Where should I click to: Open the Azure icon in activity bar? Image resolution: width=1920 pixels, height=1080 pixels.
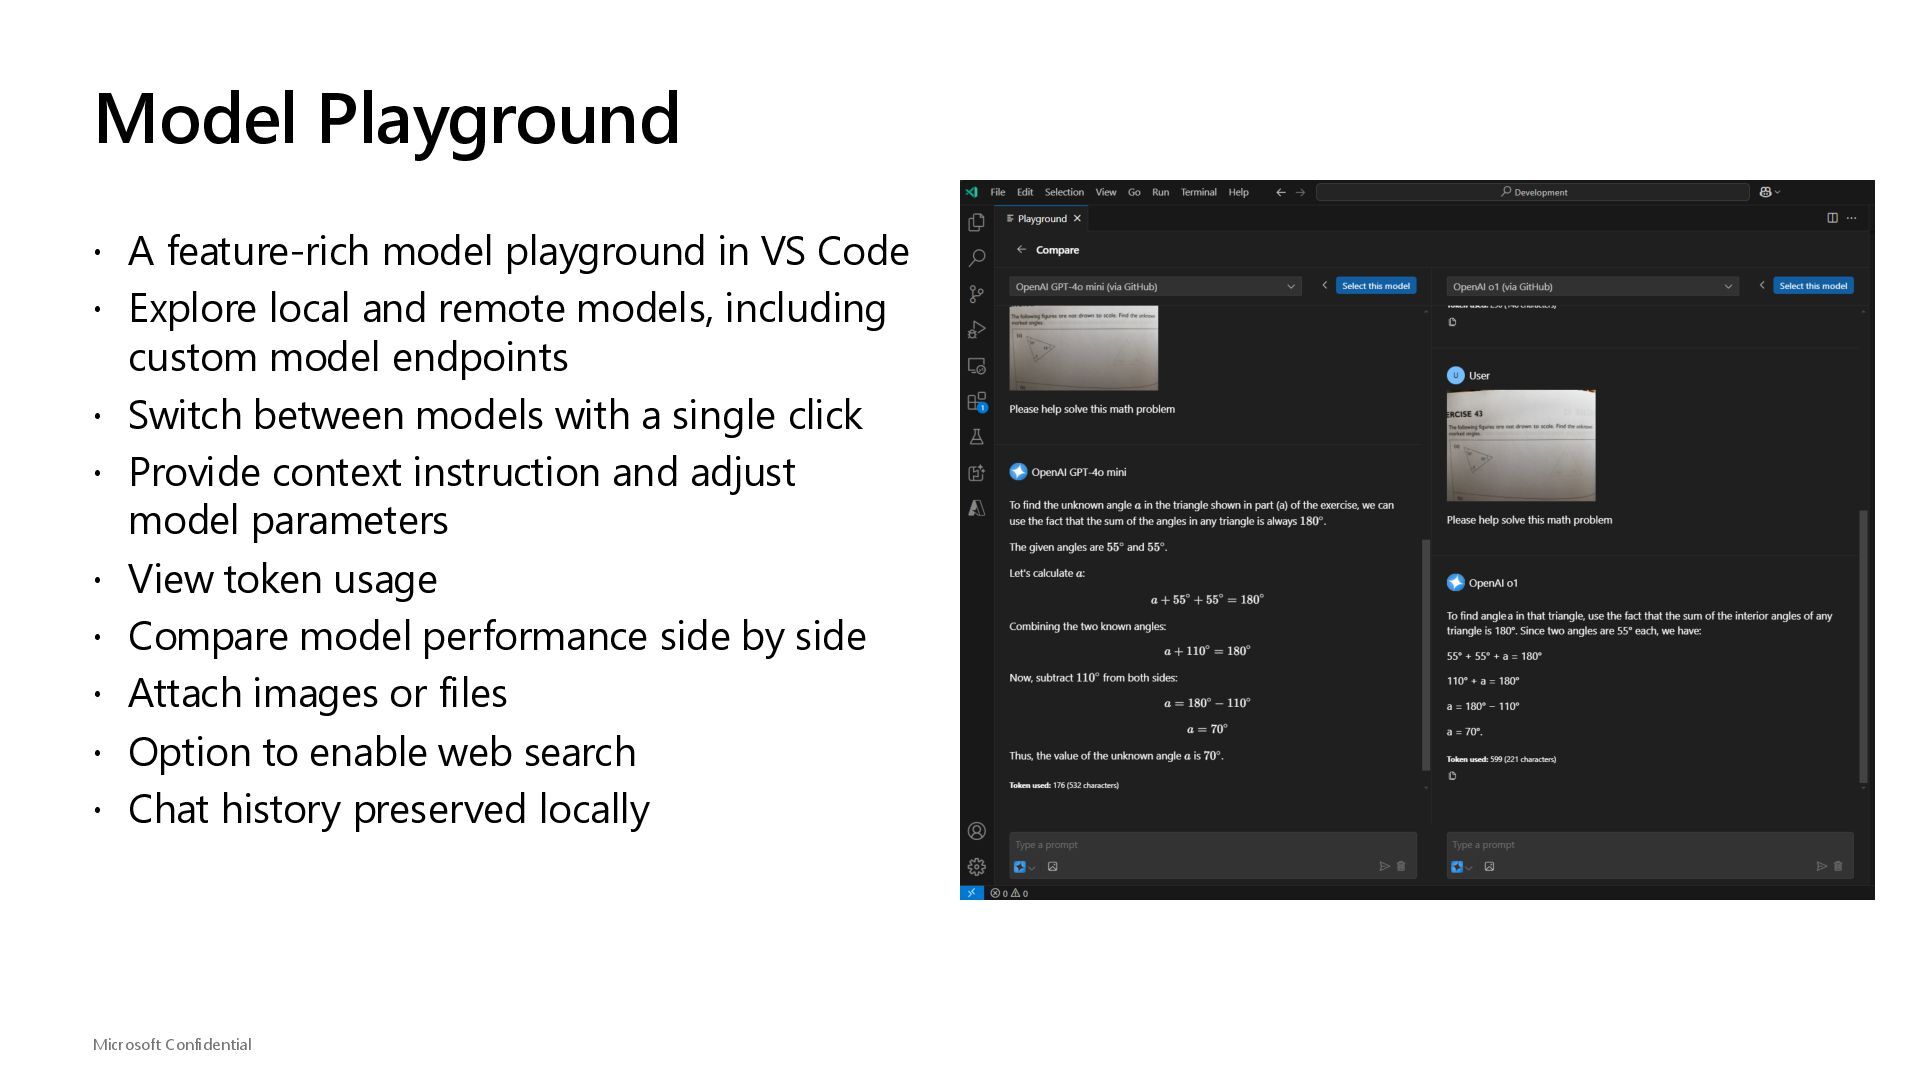coord(977,509)
